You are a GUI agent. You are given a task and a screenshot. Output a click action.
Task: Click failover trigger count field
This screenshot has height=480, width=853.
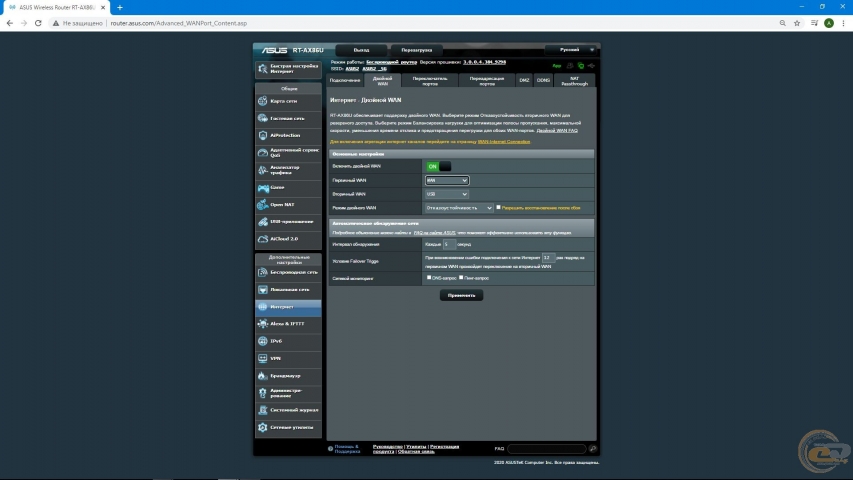coord(548,257)
